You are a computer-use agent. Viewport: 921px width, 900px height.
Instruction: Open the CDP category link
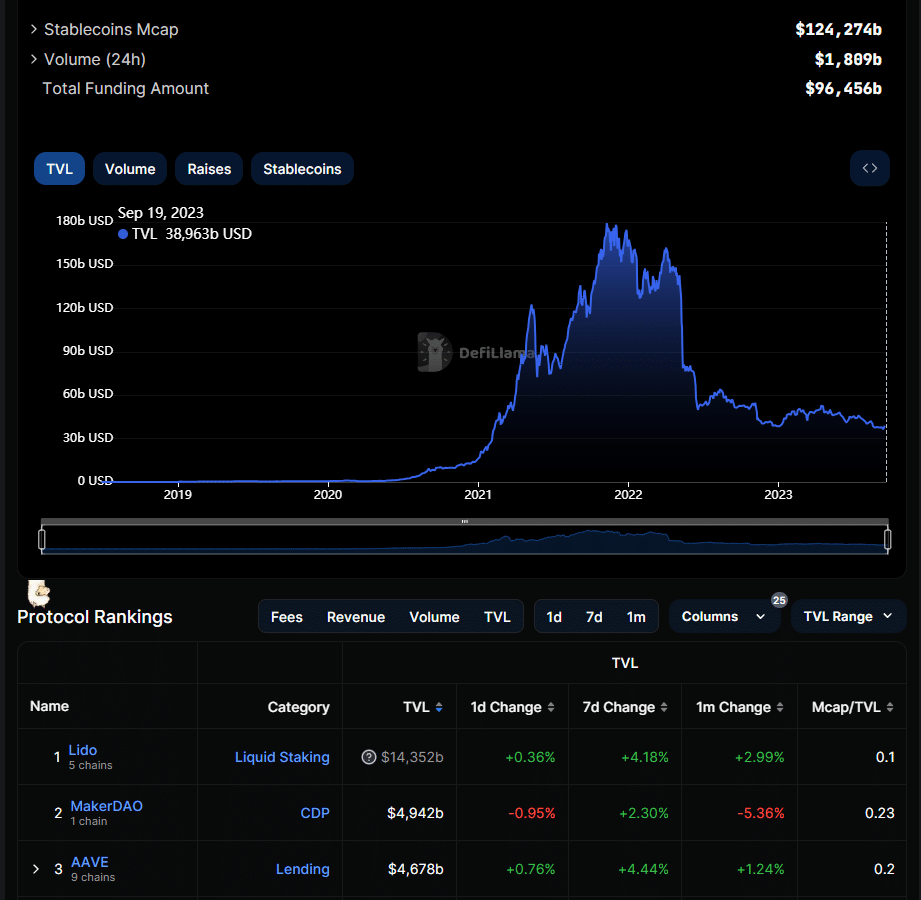pos(315,813)
